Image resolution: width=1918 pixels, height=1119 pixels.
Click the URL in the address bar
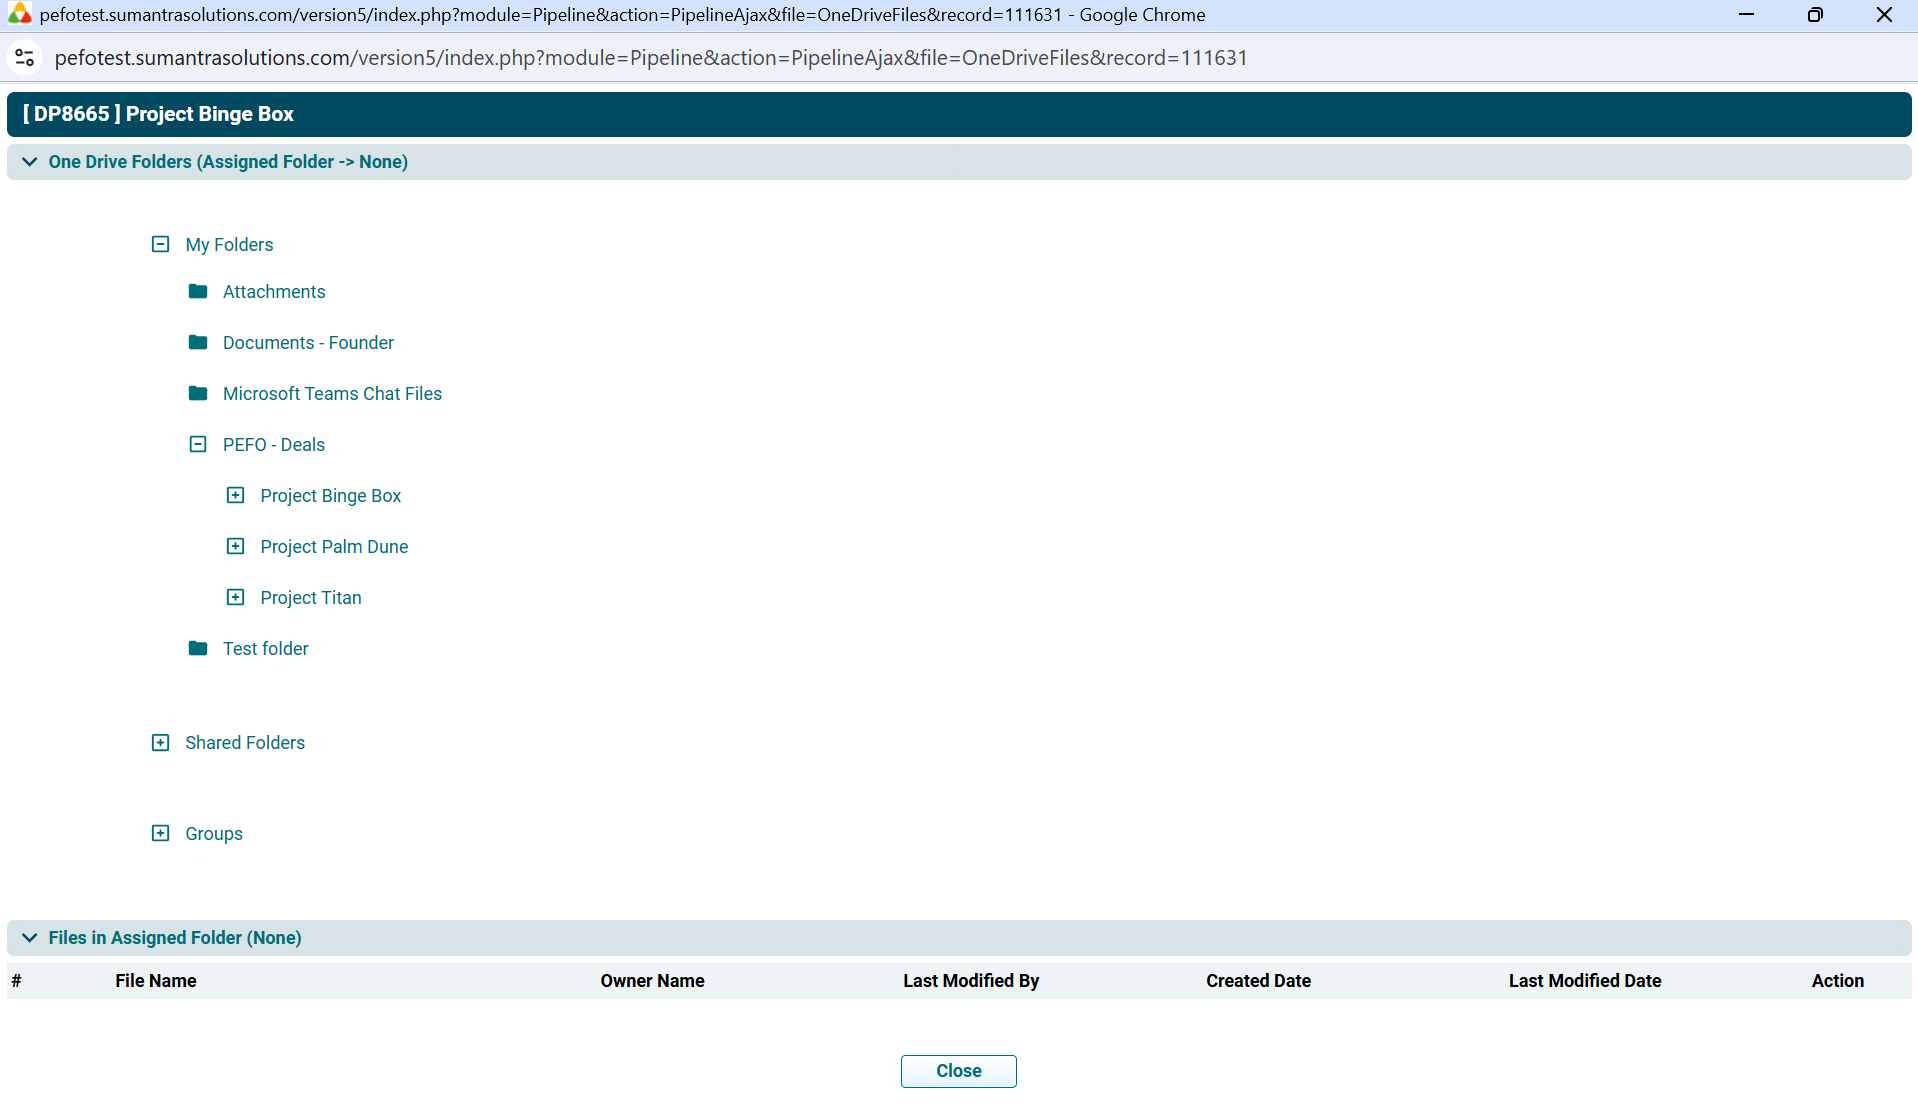[650, 58]
